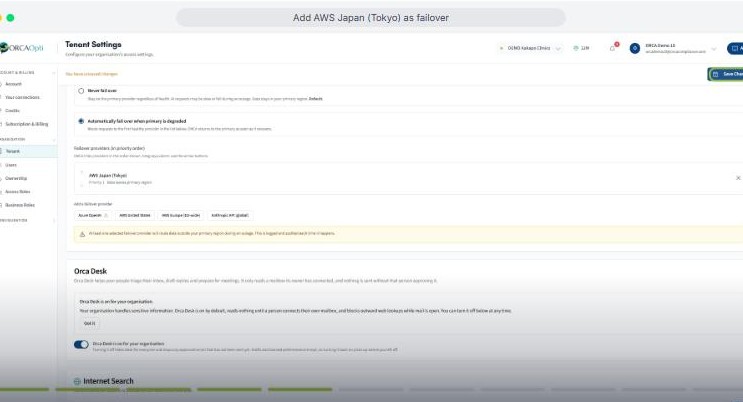Open Business Roles in the sidebar

pos(19,205)
